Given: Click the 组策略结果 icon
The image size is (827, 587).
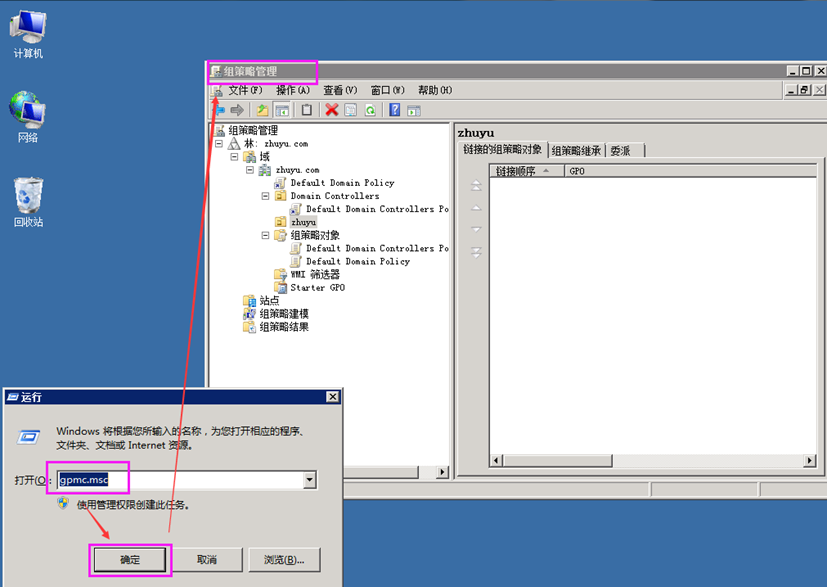Looking at the screenshot, I should click(249, 327).
